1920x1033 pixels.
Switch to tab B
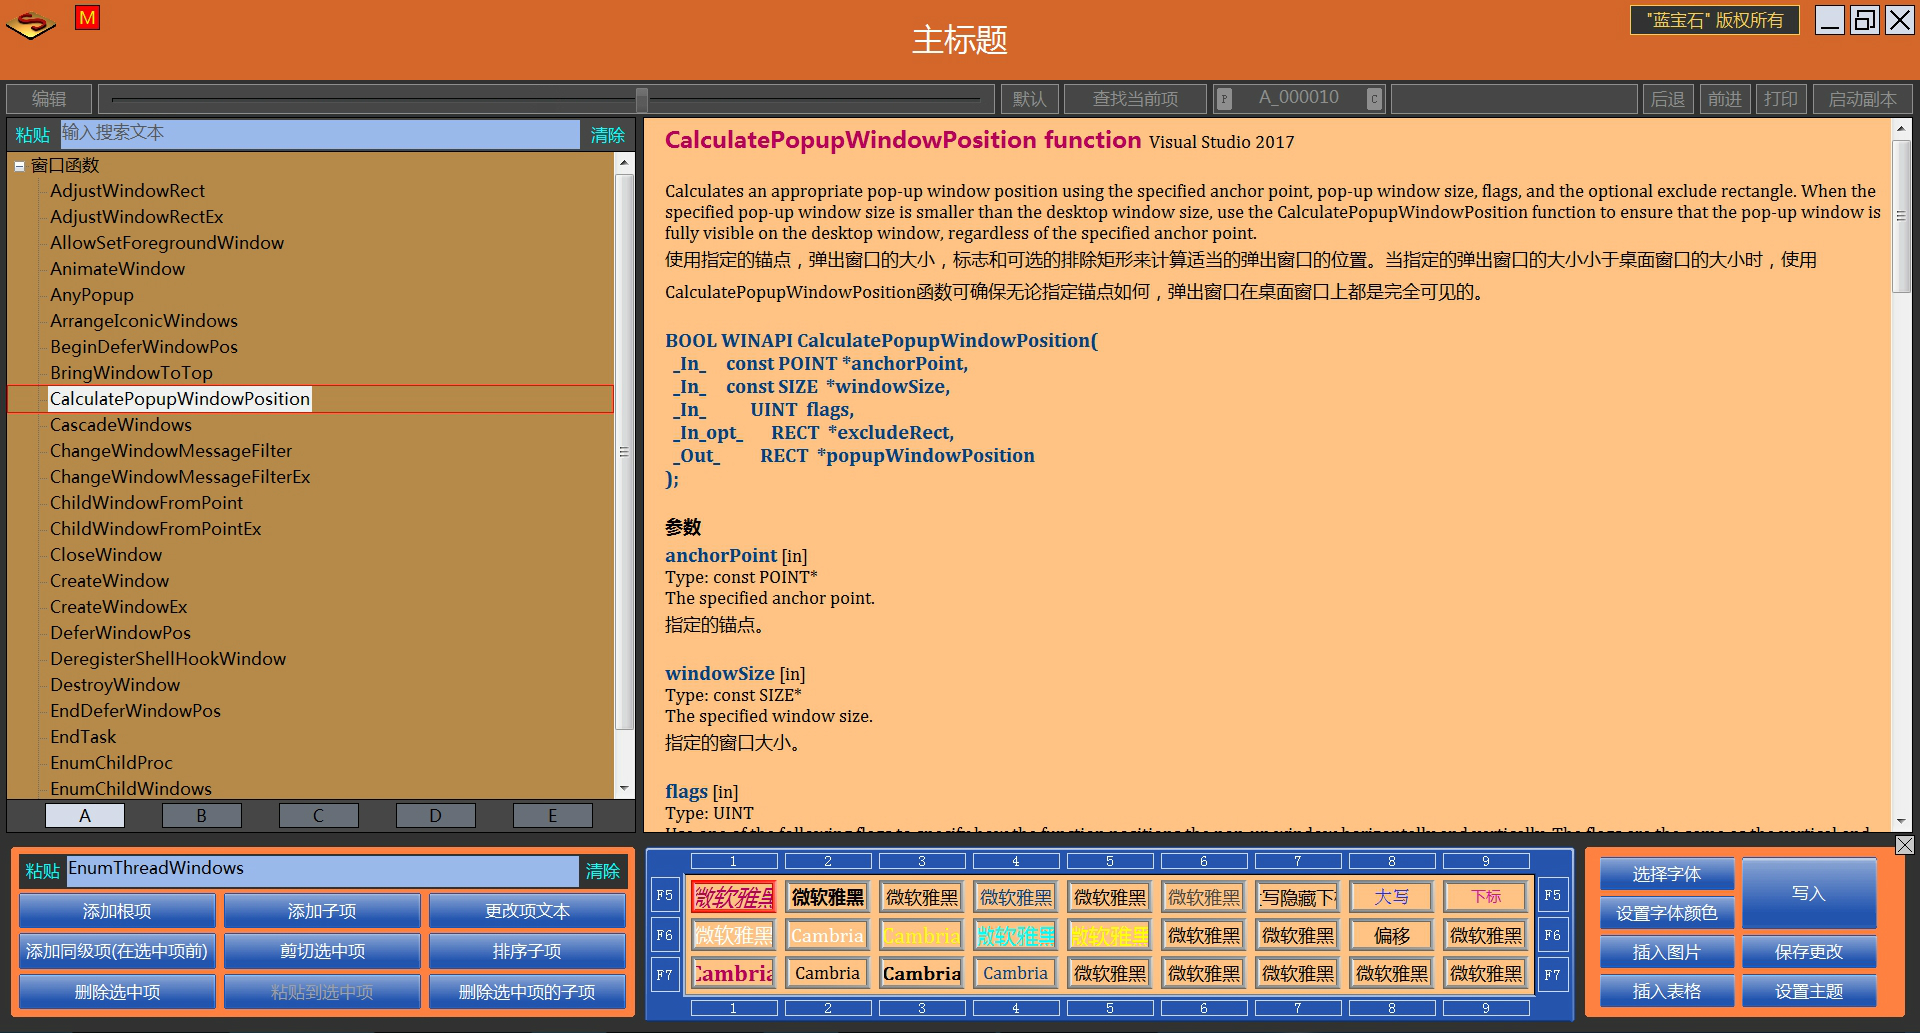202,815
